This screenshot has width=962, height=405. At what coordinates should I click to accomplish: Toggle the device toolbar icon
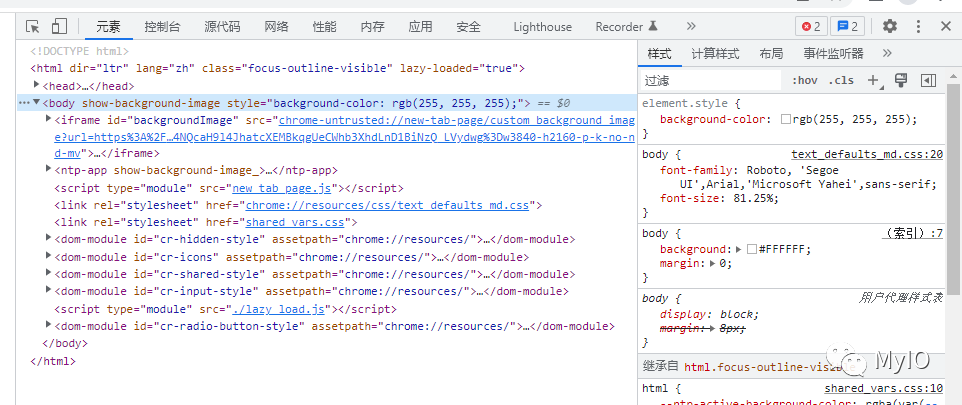pyautogui.click(x=59, y=26)
